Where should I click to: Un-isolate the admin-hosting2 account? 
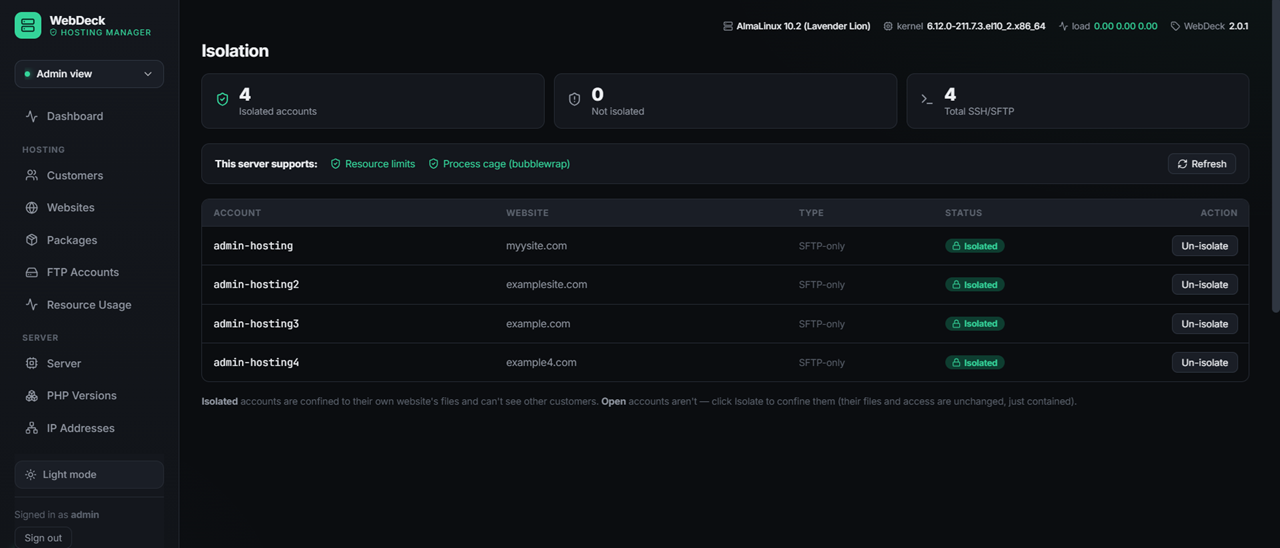click(x=1205, y=285)
